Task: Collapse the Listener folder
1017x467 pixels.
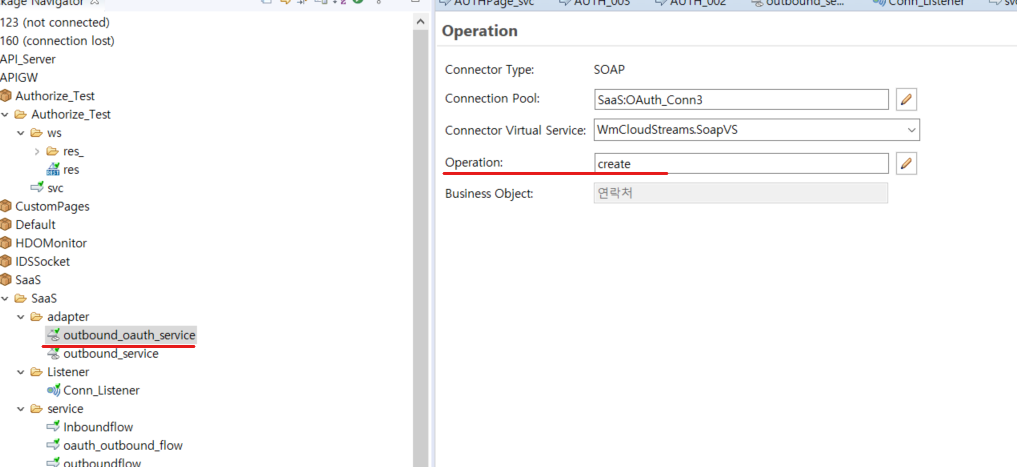Action: [x=21, y=372]
